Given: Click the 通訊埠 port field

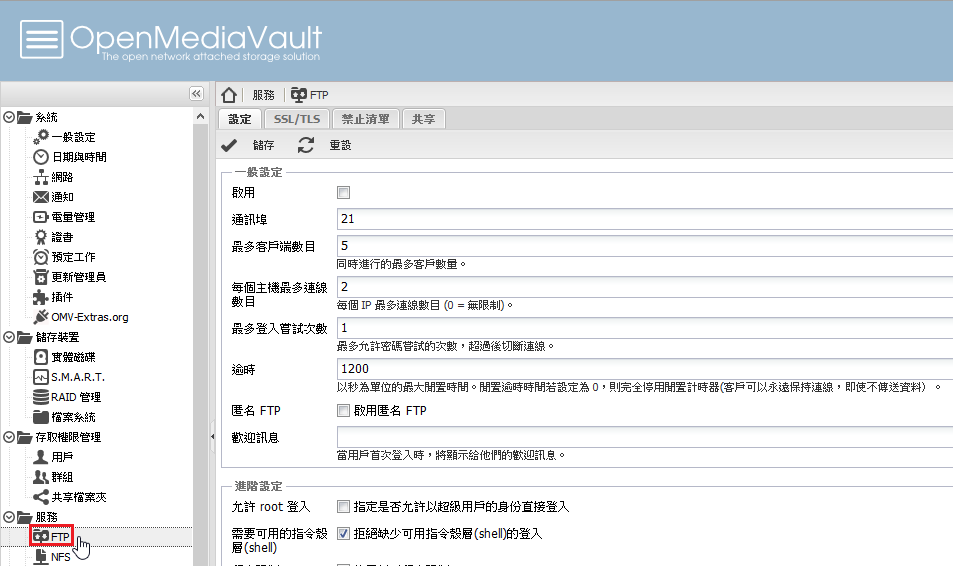Looking at the screenshot, I should point(645,219).
